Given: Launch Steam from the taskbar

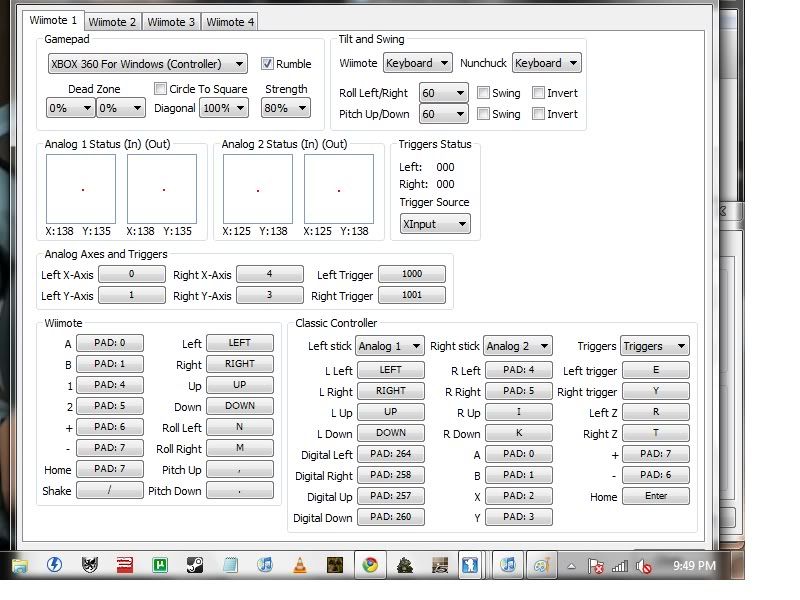Looking at the screenshot, I should tap(195, 565).
